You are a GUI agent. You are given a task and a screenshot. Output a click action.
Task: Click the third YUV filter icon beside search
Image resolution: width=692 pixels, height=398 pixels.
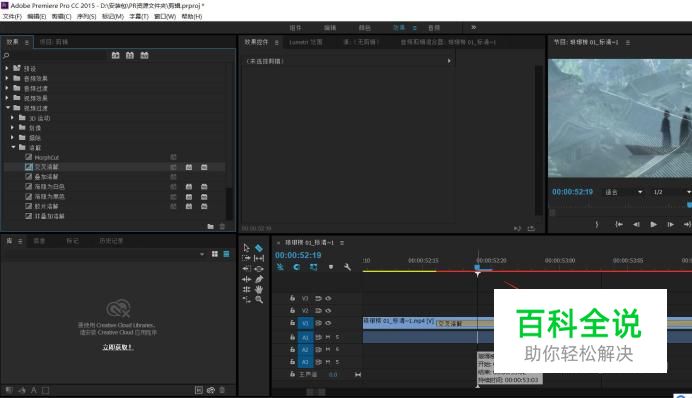144,56
